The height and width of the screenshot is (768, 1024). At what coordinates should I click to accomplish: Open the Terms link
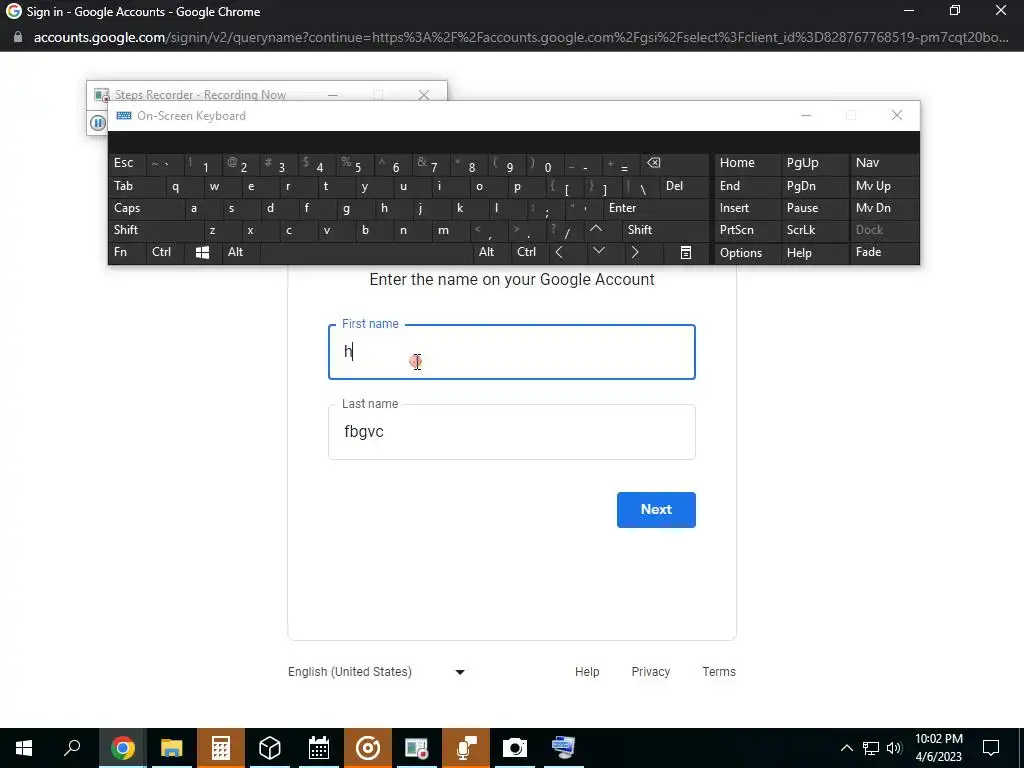point(718,672)
